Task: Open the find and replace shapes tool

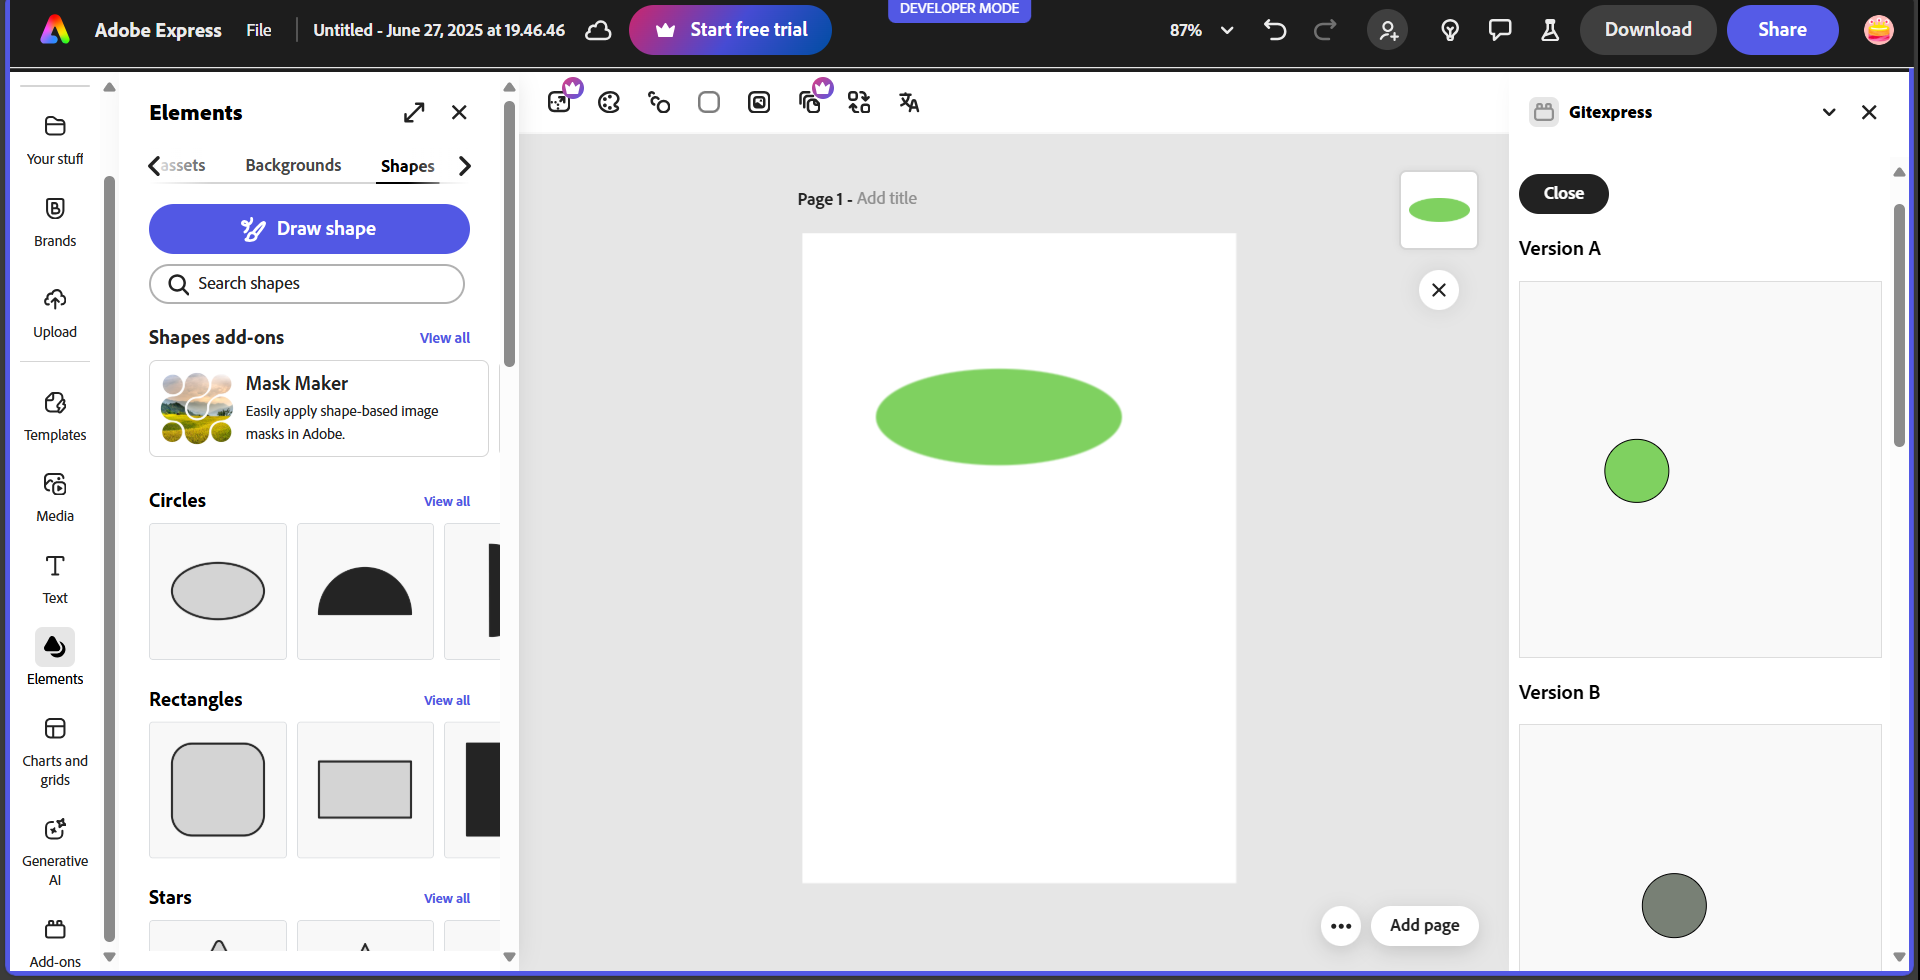Action: (859, 102)
